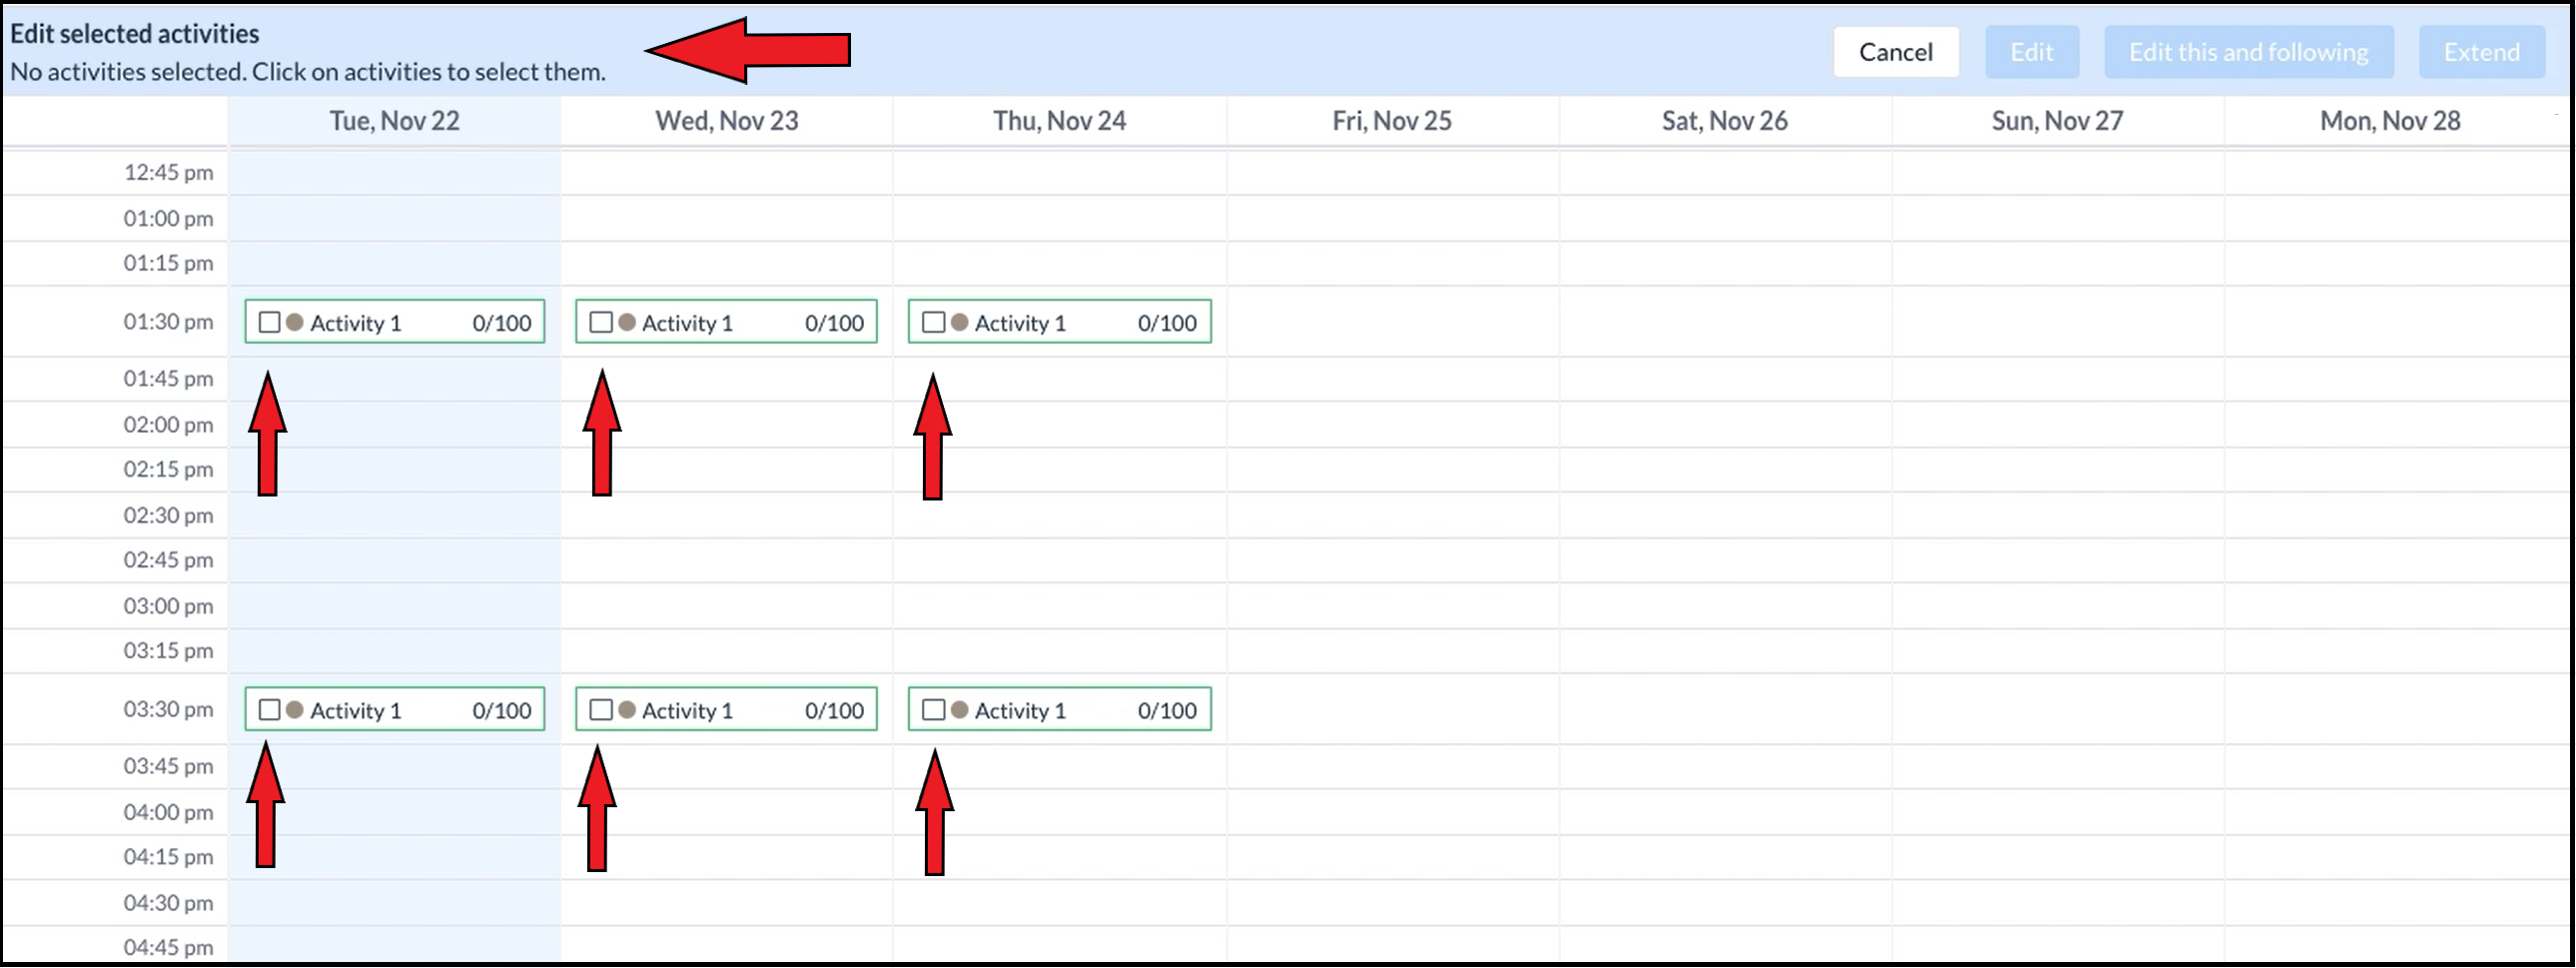Click the 02:00 pm time slot under Sat, Nov 26

[1727, 424]
